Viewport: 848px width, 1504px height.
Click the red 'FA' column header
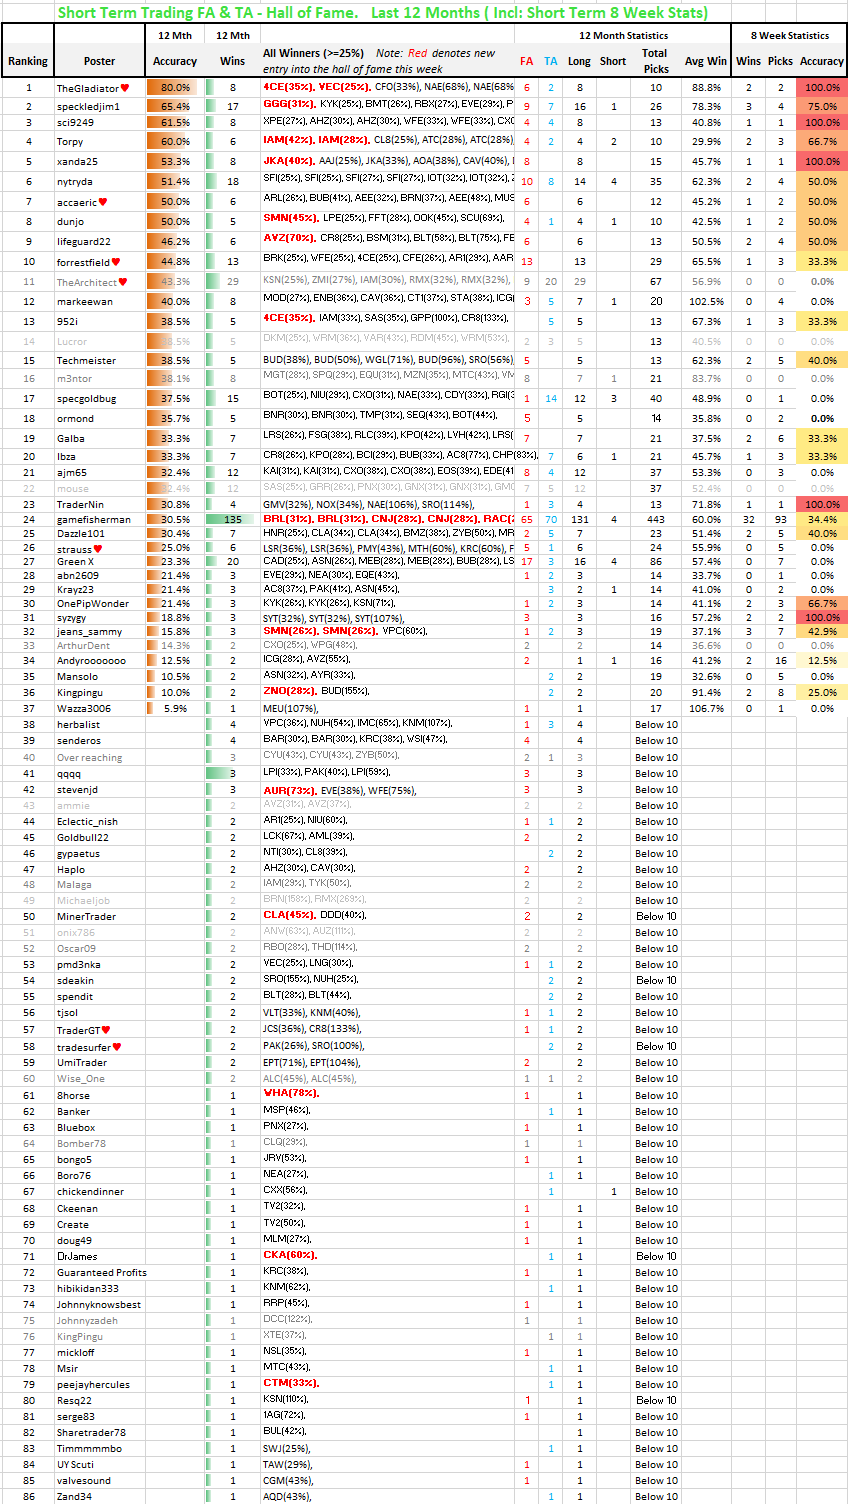pos(527,61)
